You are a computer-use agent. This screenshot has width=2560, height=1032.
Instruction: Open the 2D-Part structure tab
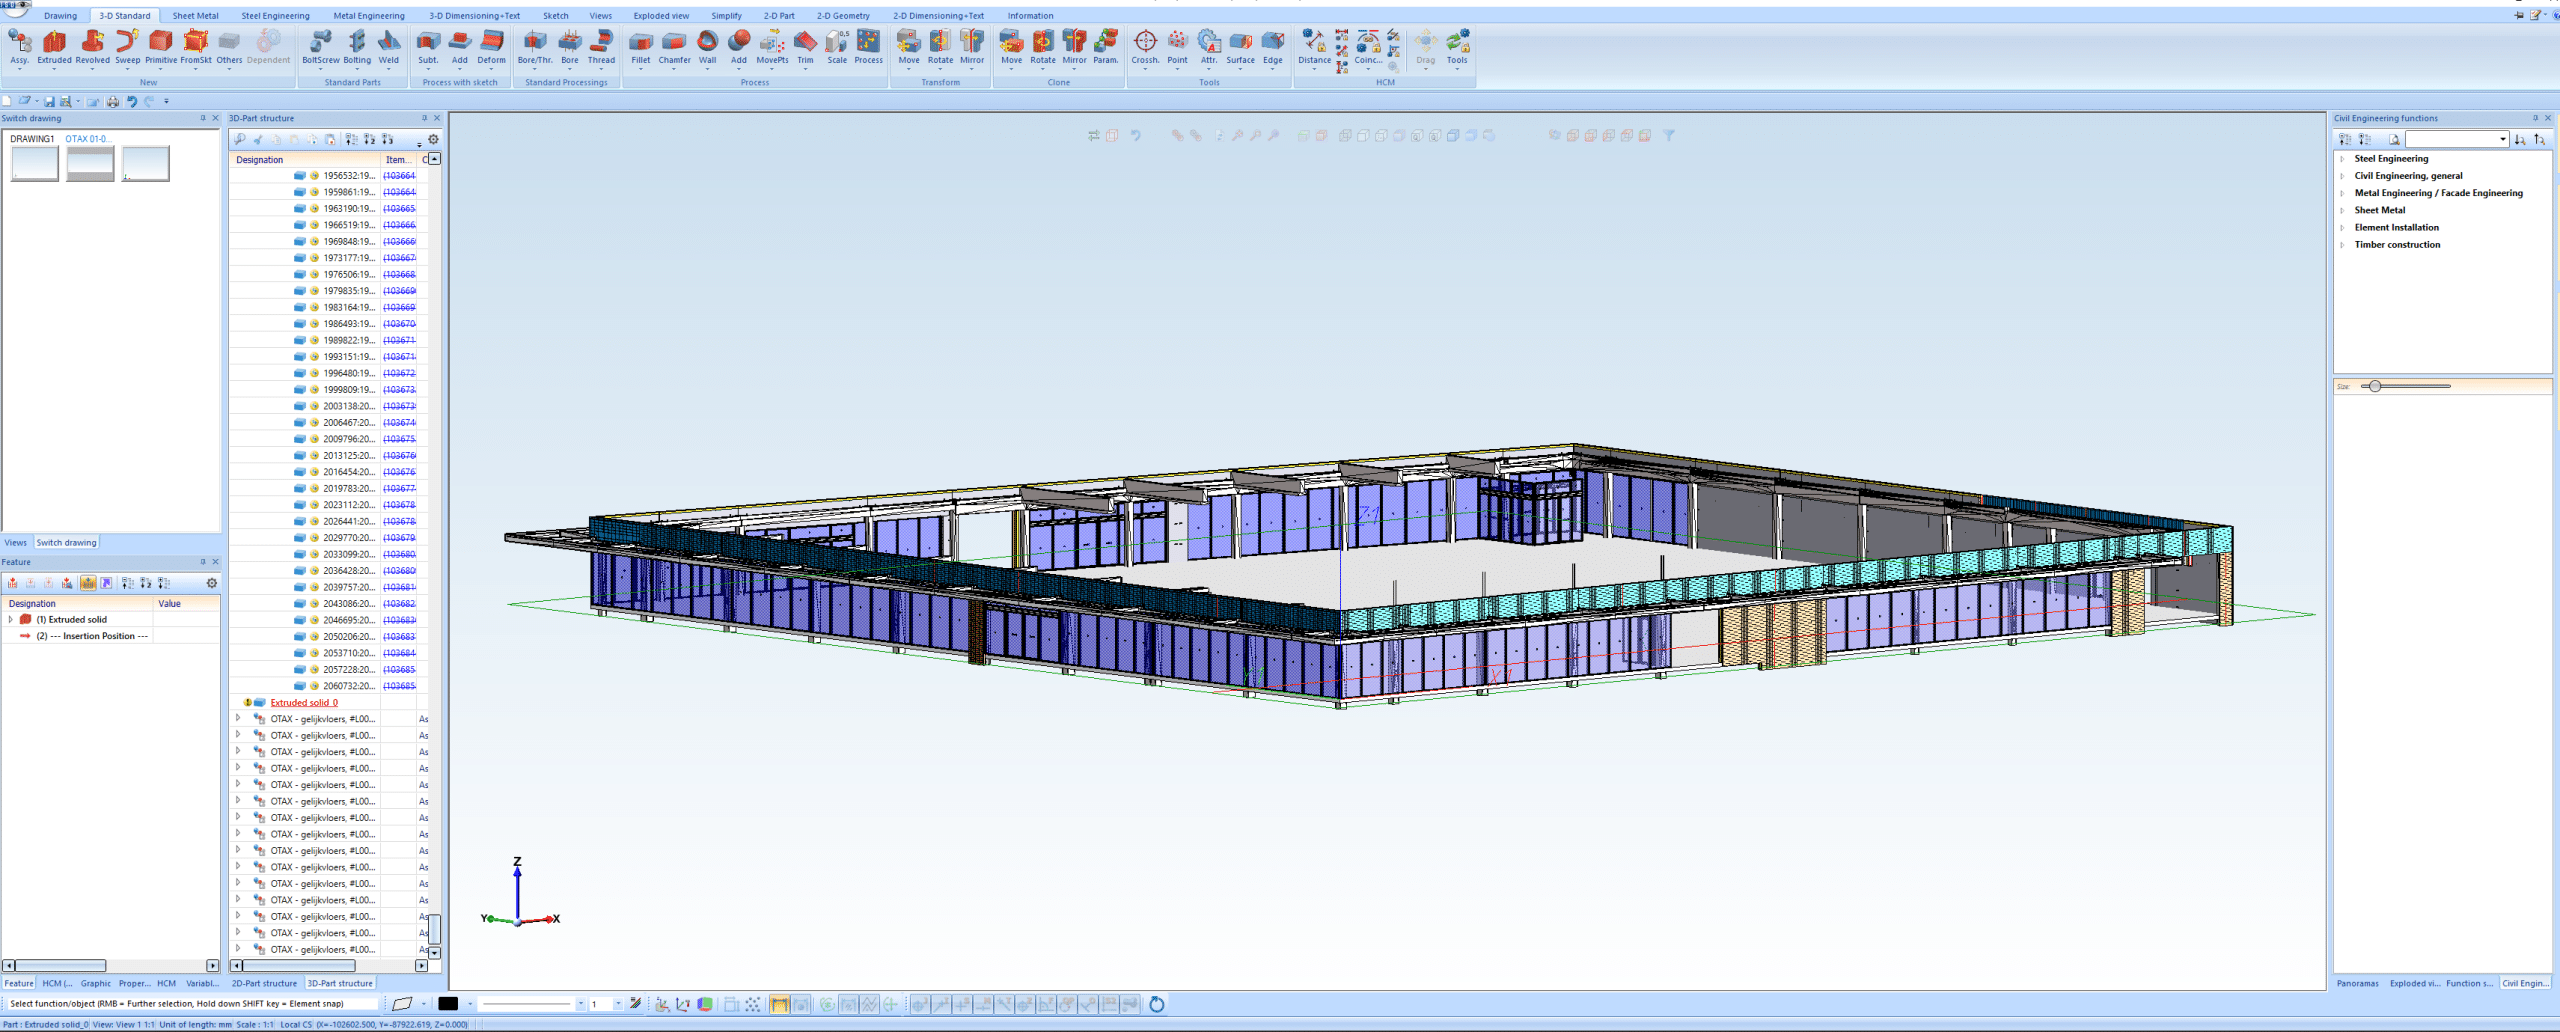tap(264, 983)
